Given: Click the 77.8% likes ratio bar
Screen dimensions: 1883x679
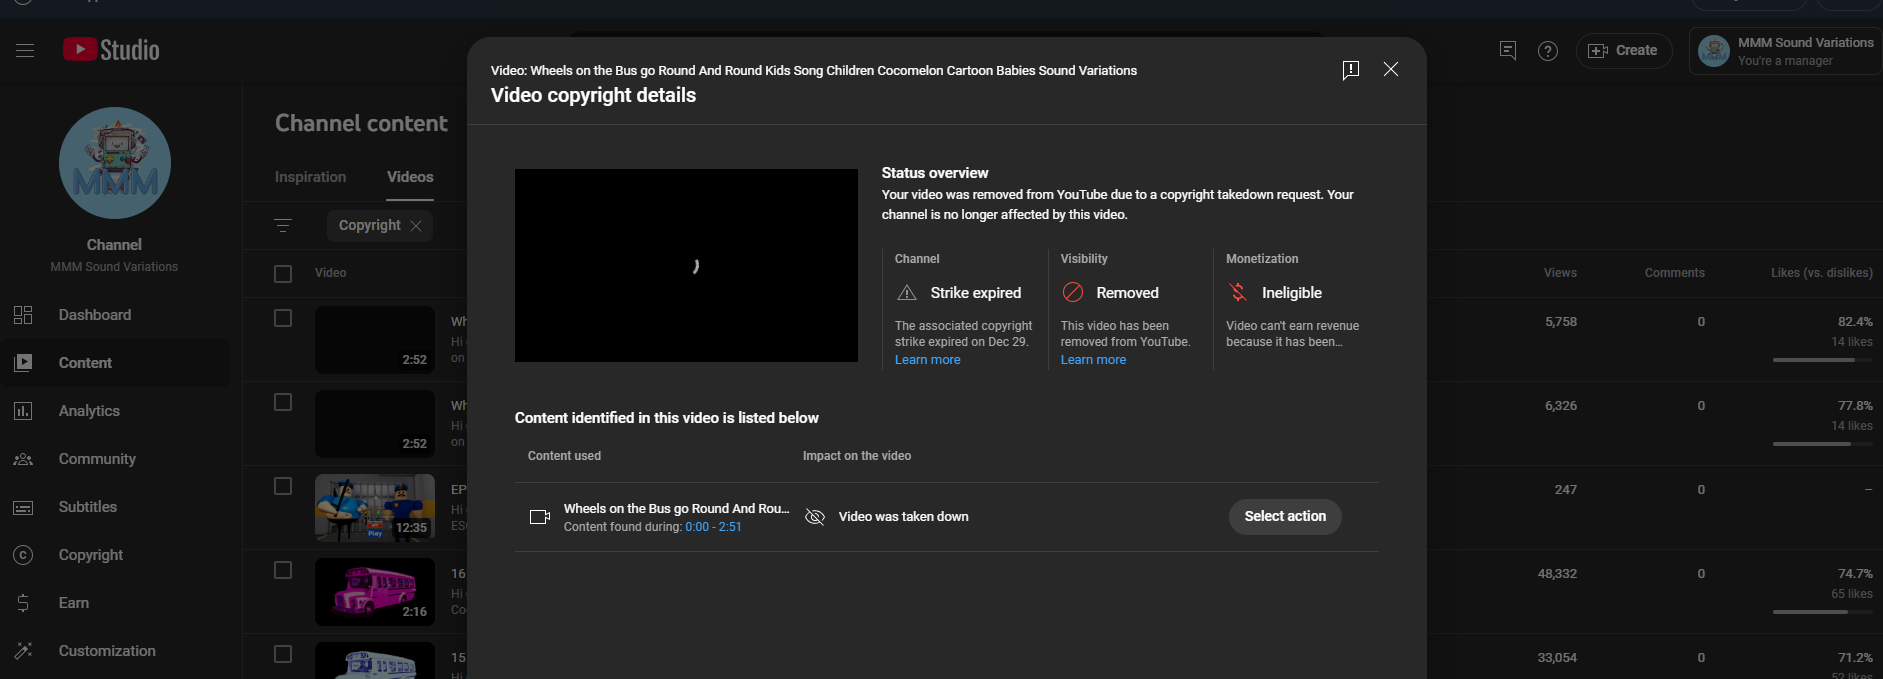Looking at the screenshot, I should pyautogui.click(x=1823, y=444).
